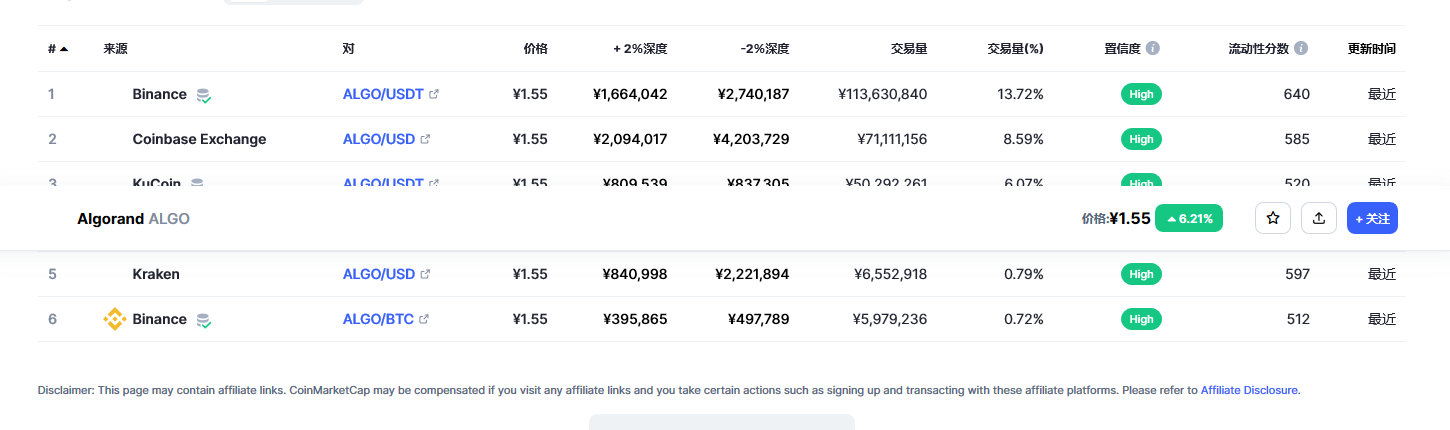Viewport: 1450px width, 430px height.
Task: Click the Binance logo in row 6
Action: 115,319
